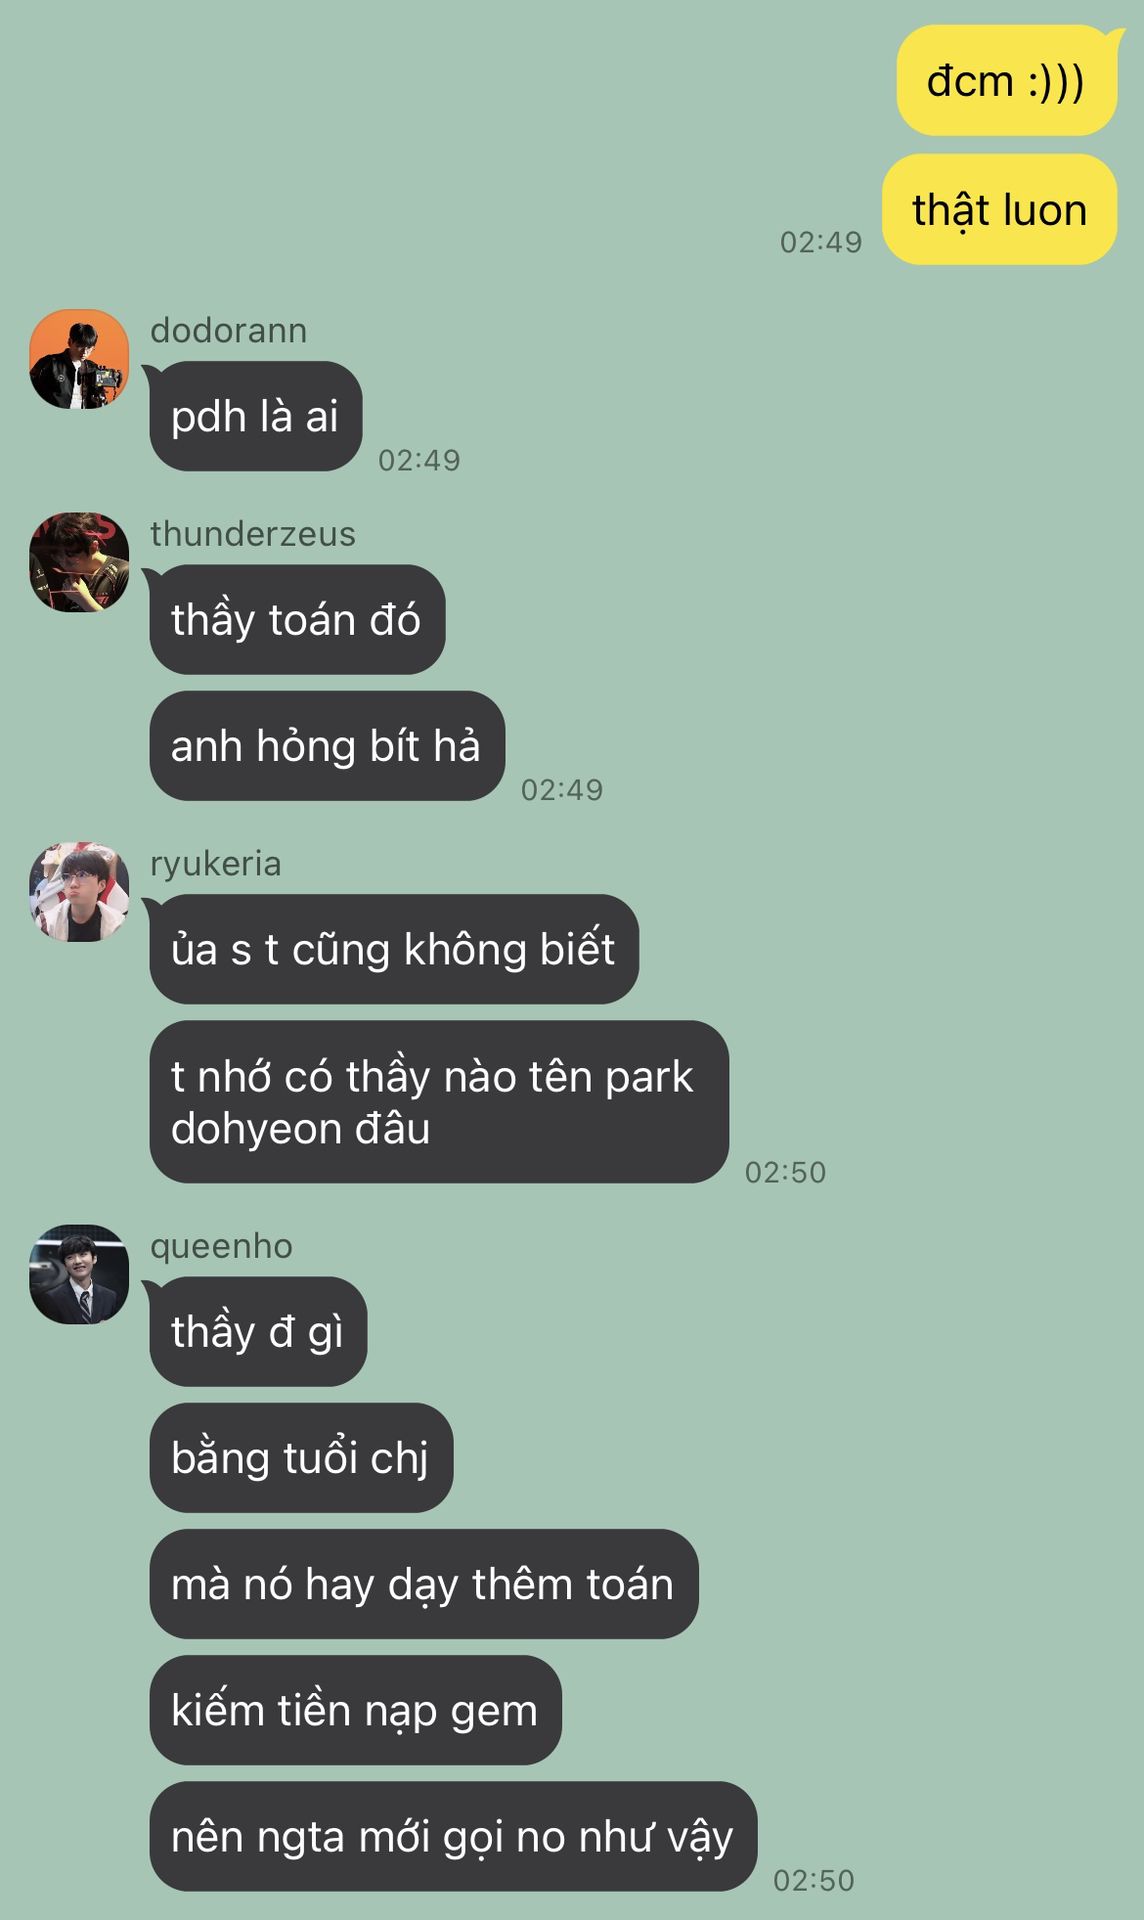
Task: Tap 'mà nó hay dạy thêm toán' message
Action: click(424, 1584)
